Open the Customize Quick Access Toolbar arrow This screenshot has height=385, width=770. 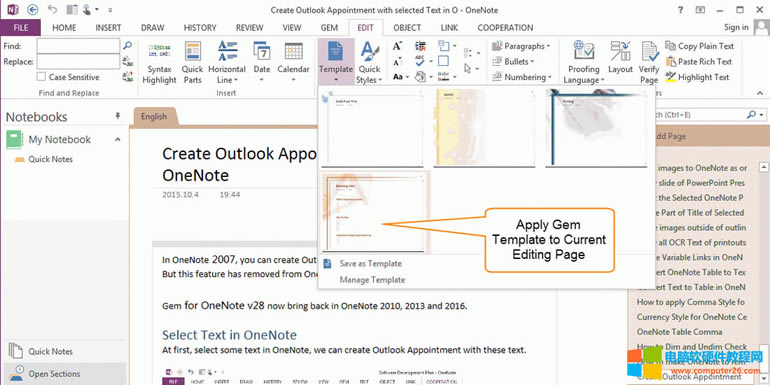click(110, 9)
